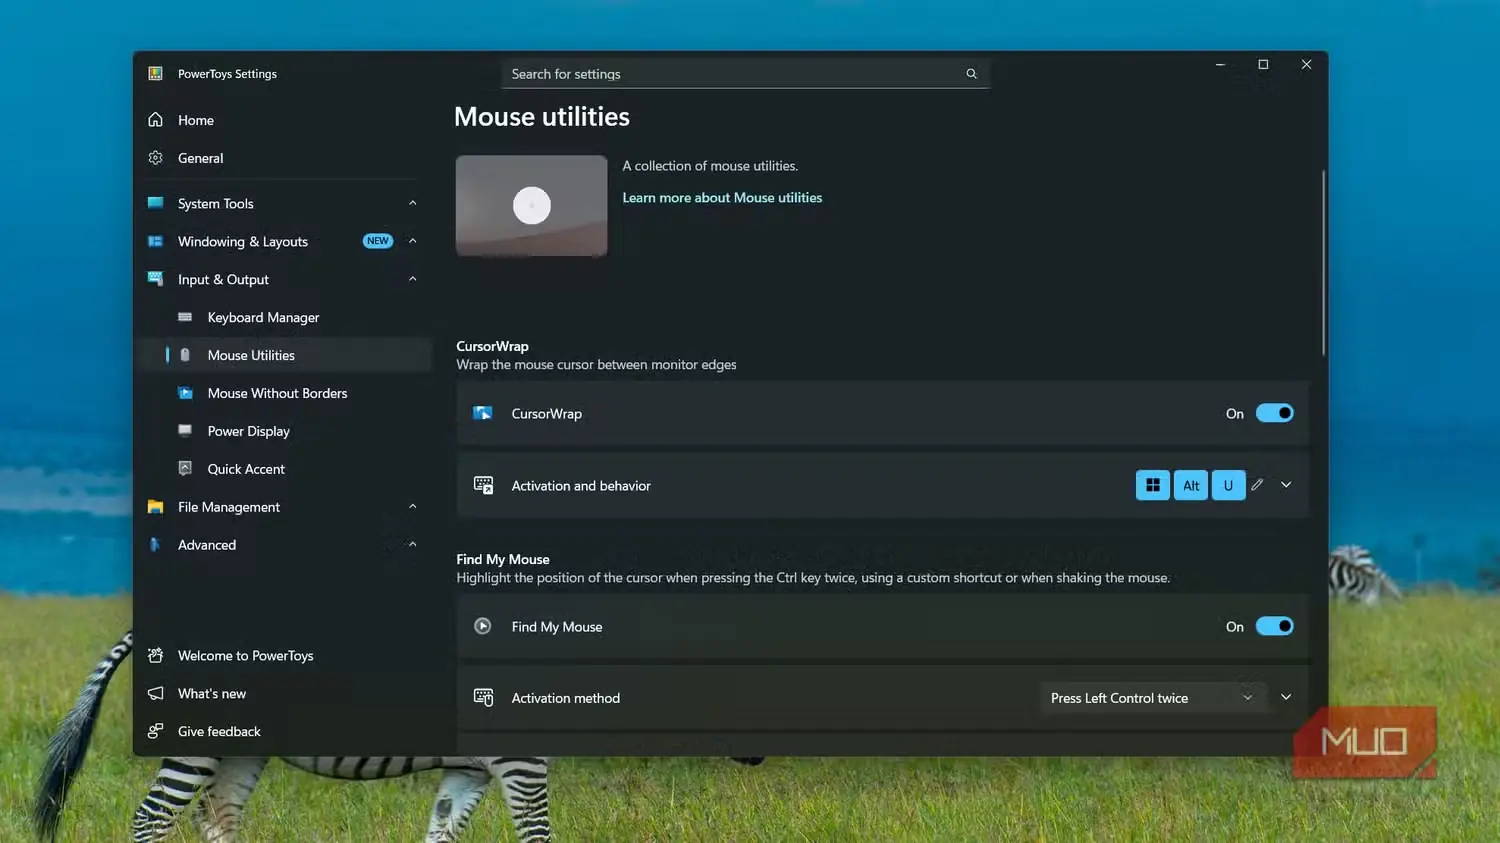This screenshot has width=1500, height=843.
Task: Click the Home icon in the sidebar
Action: (x=155, y=120)
